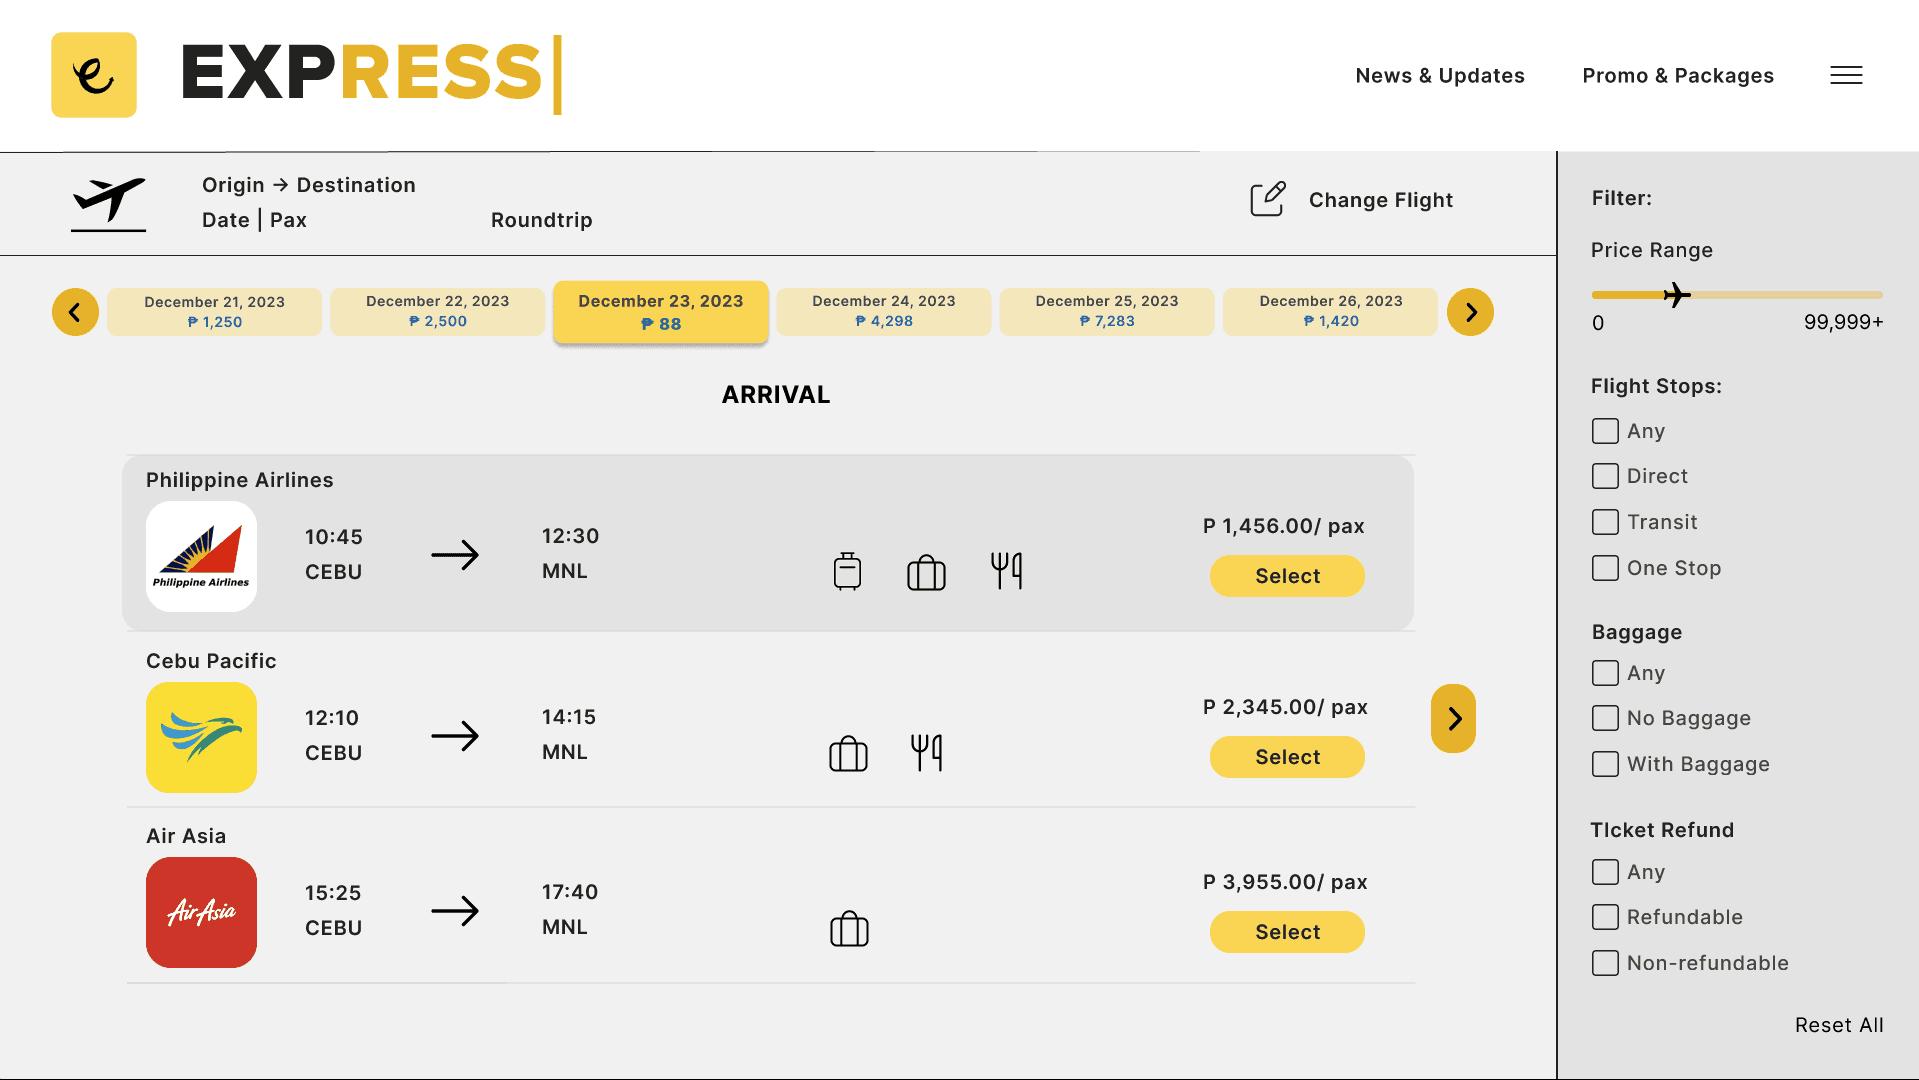Click the price range slider track
The width and height of the screenshot is (1919, 1080).
tap(1737, 295)
